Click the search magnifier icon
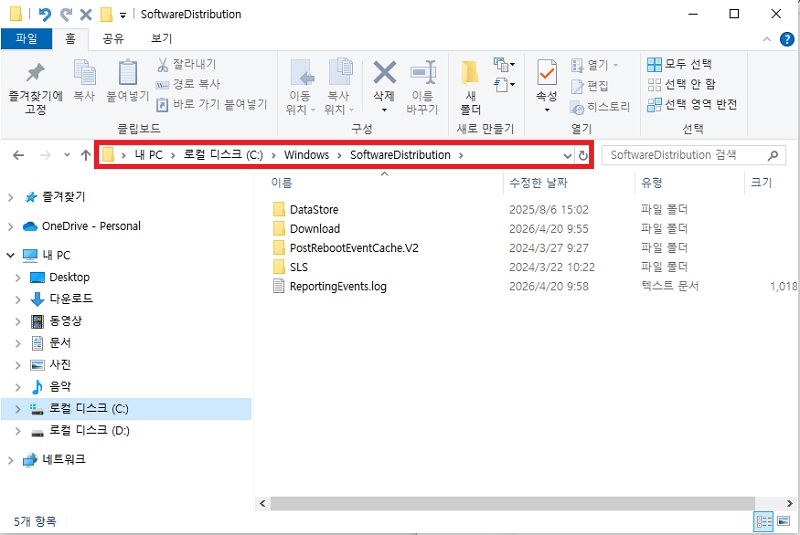Image resolution: width=800 pixels, height=535 pixels. 773,155
